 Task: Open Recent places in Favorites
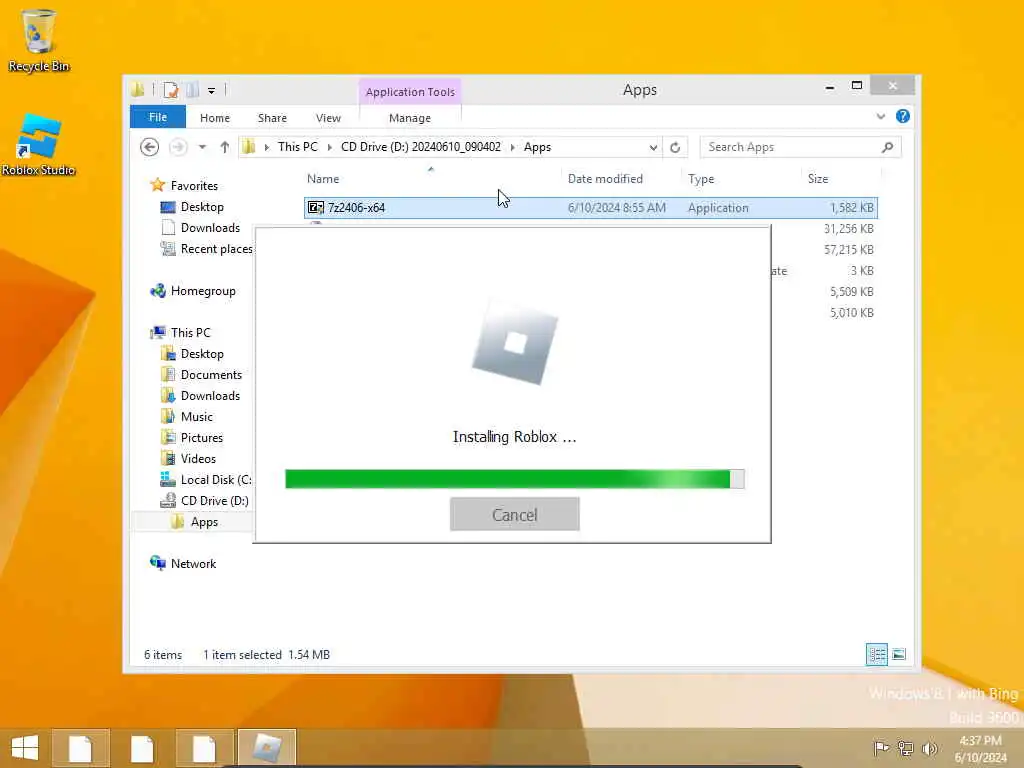(x=216, y=249)
